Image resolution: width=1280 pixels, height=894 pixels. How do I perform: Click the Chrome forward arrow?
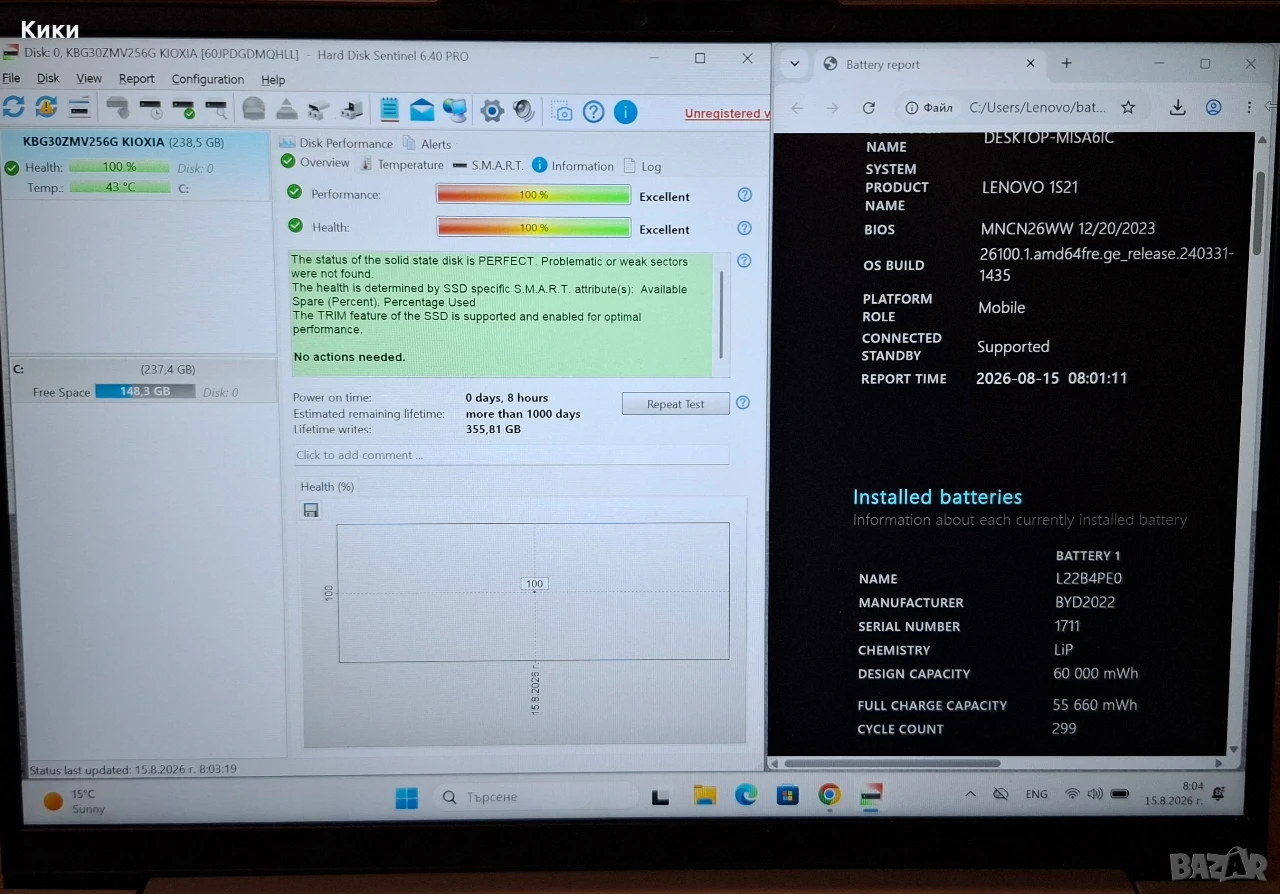(x=832, y=108)
